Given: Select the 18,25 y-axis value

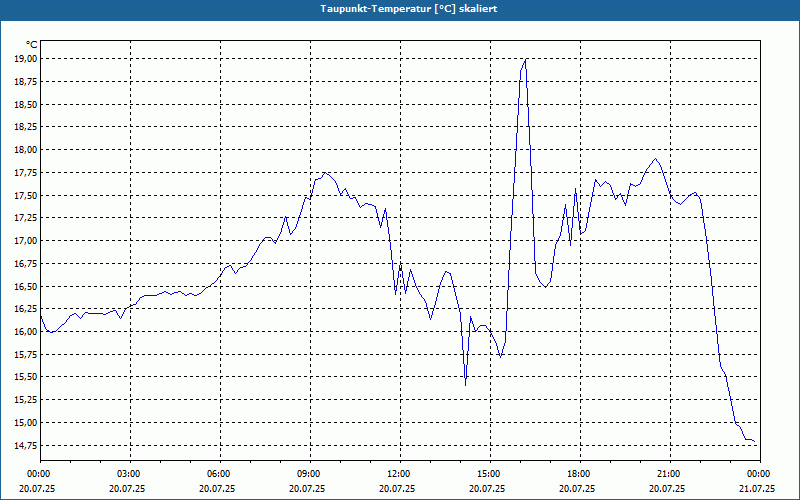Looking at the screenshot, I should coord(27,127).
